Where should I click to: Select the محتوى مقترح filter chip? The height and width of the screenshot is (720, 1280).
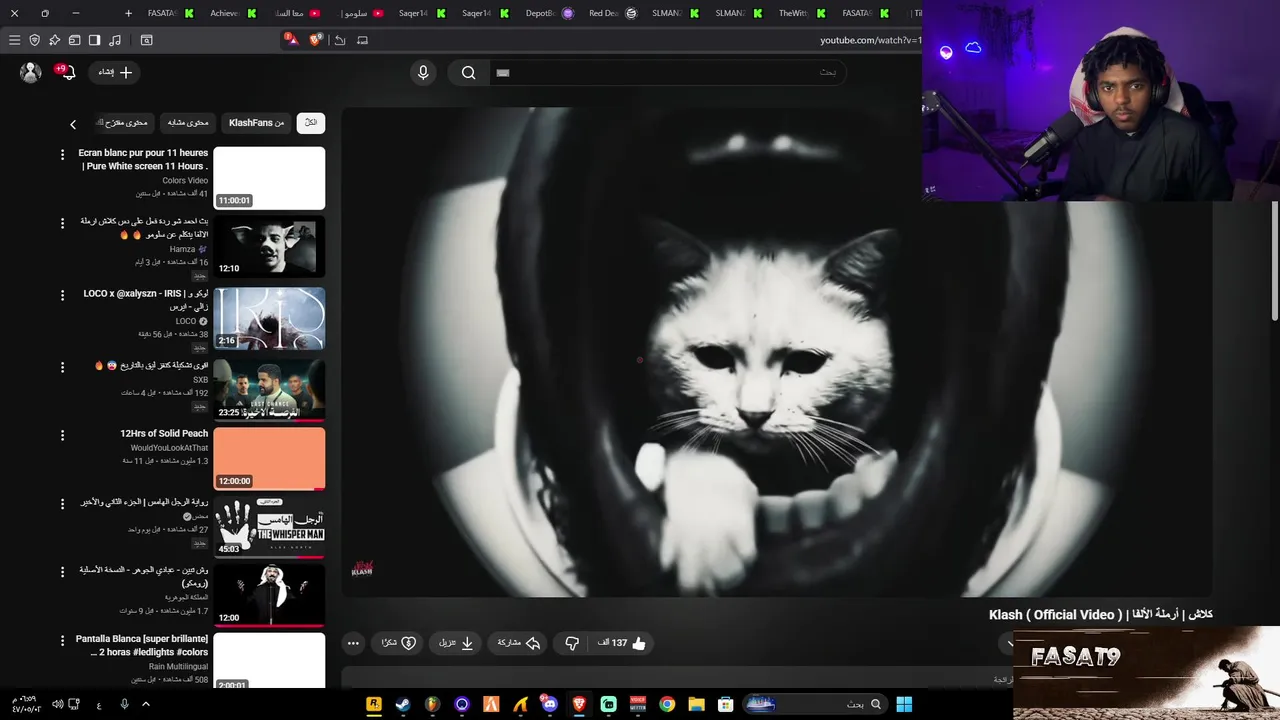pyautogui.click(x=124, y=123)
